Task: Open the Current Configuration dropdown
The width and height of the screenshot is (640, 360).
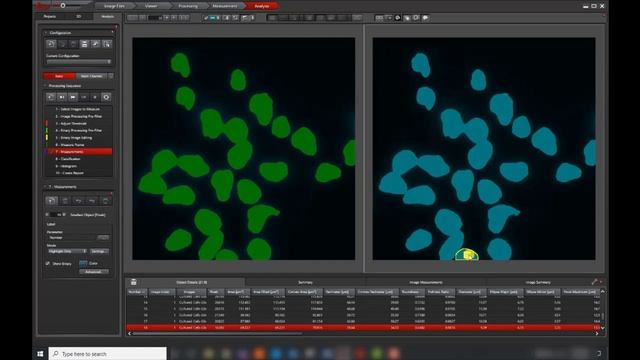Action: (79, 62)
